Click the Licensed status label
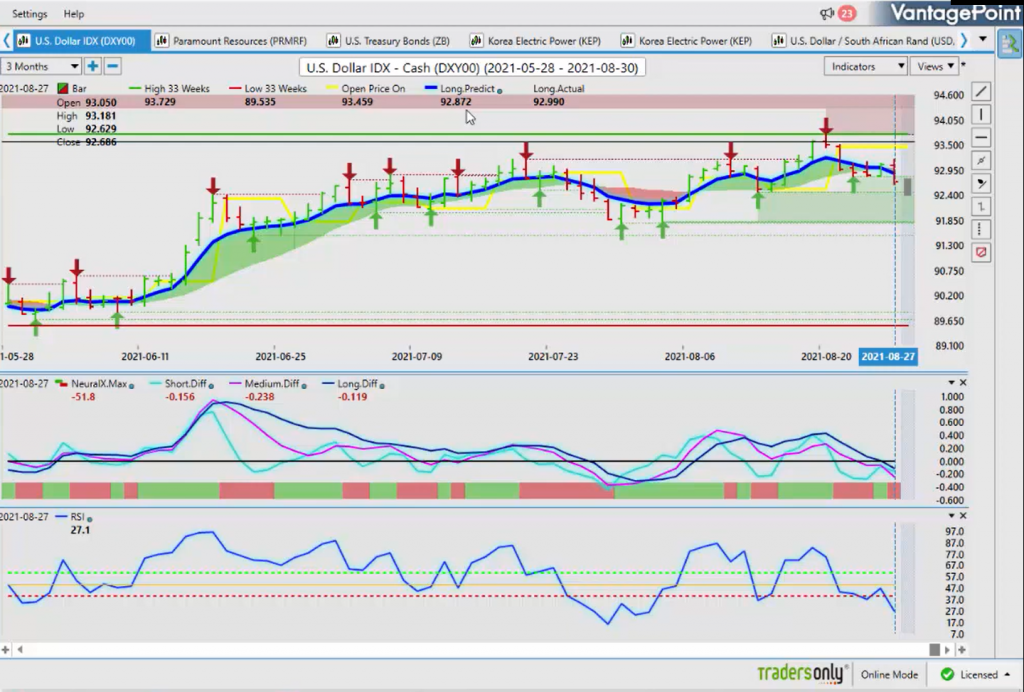Image resolution: width=1024 pixels, height=692 pixels. tap(978, 674)
